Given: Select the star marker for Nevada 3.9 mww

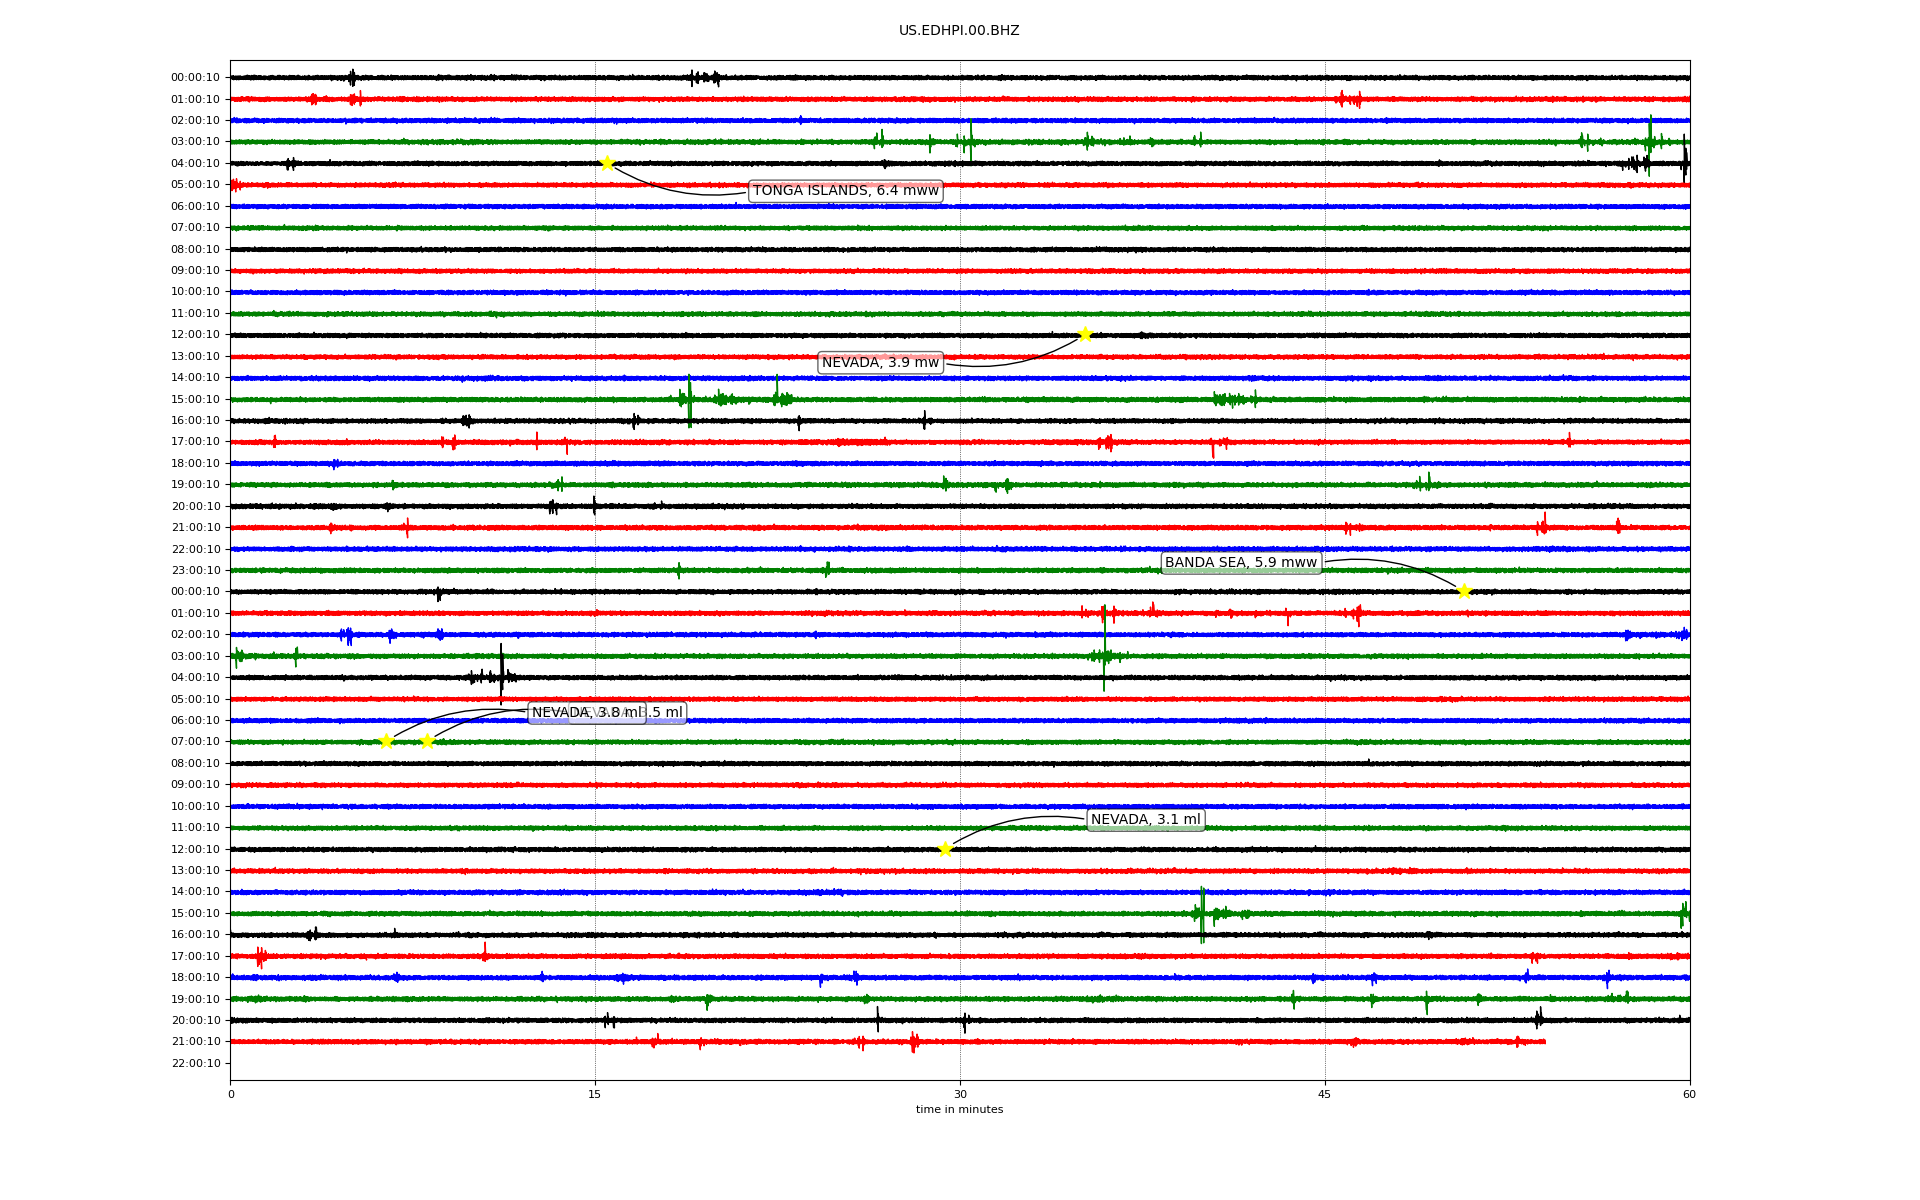Looking at the screenshot, I should click(1085, 334).
